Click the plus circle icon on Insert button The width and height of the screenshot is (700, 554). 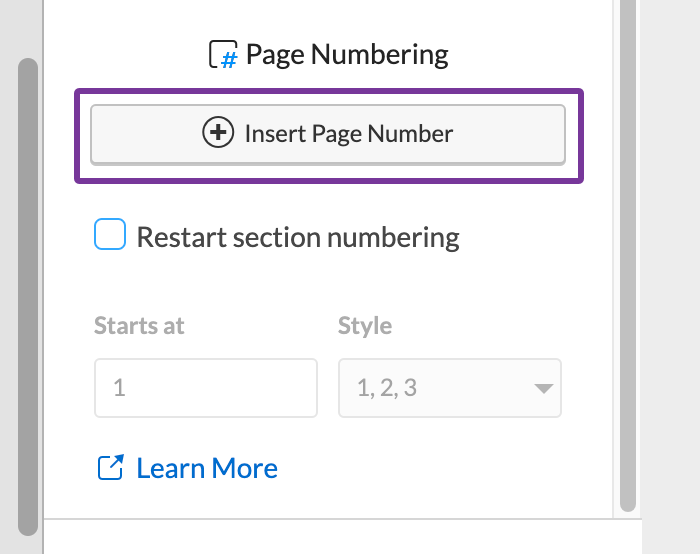(x=217, y=133)
